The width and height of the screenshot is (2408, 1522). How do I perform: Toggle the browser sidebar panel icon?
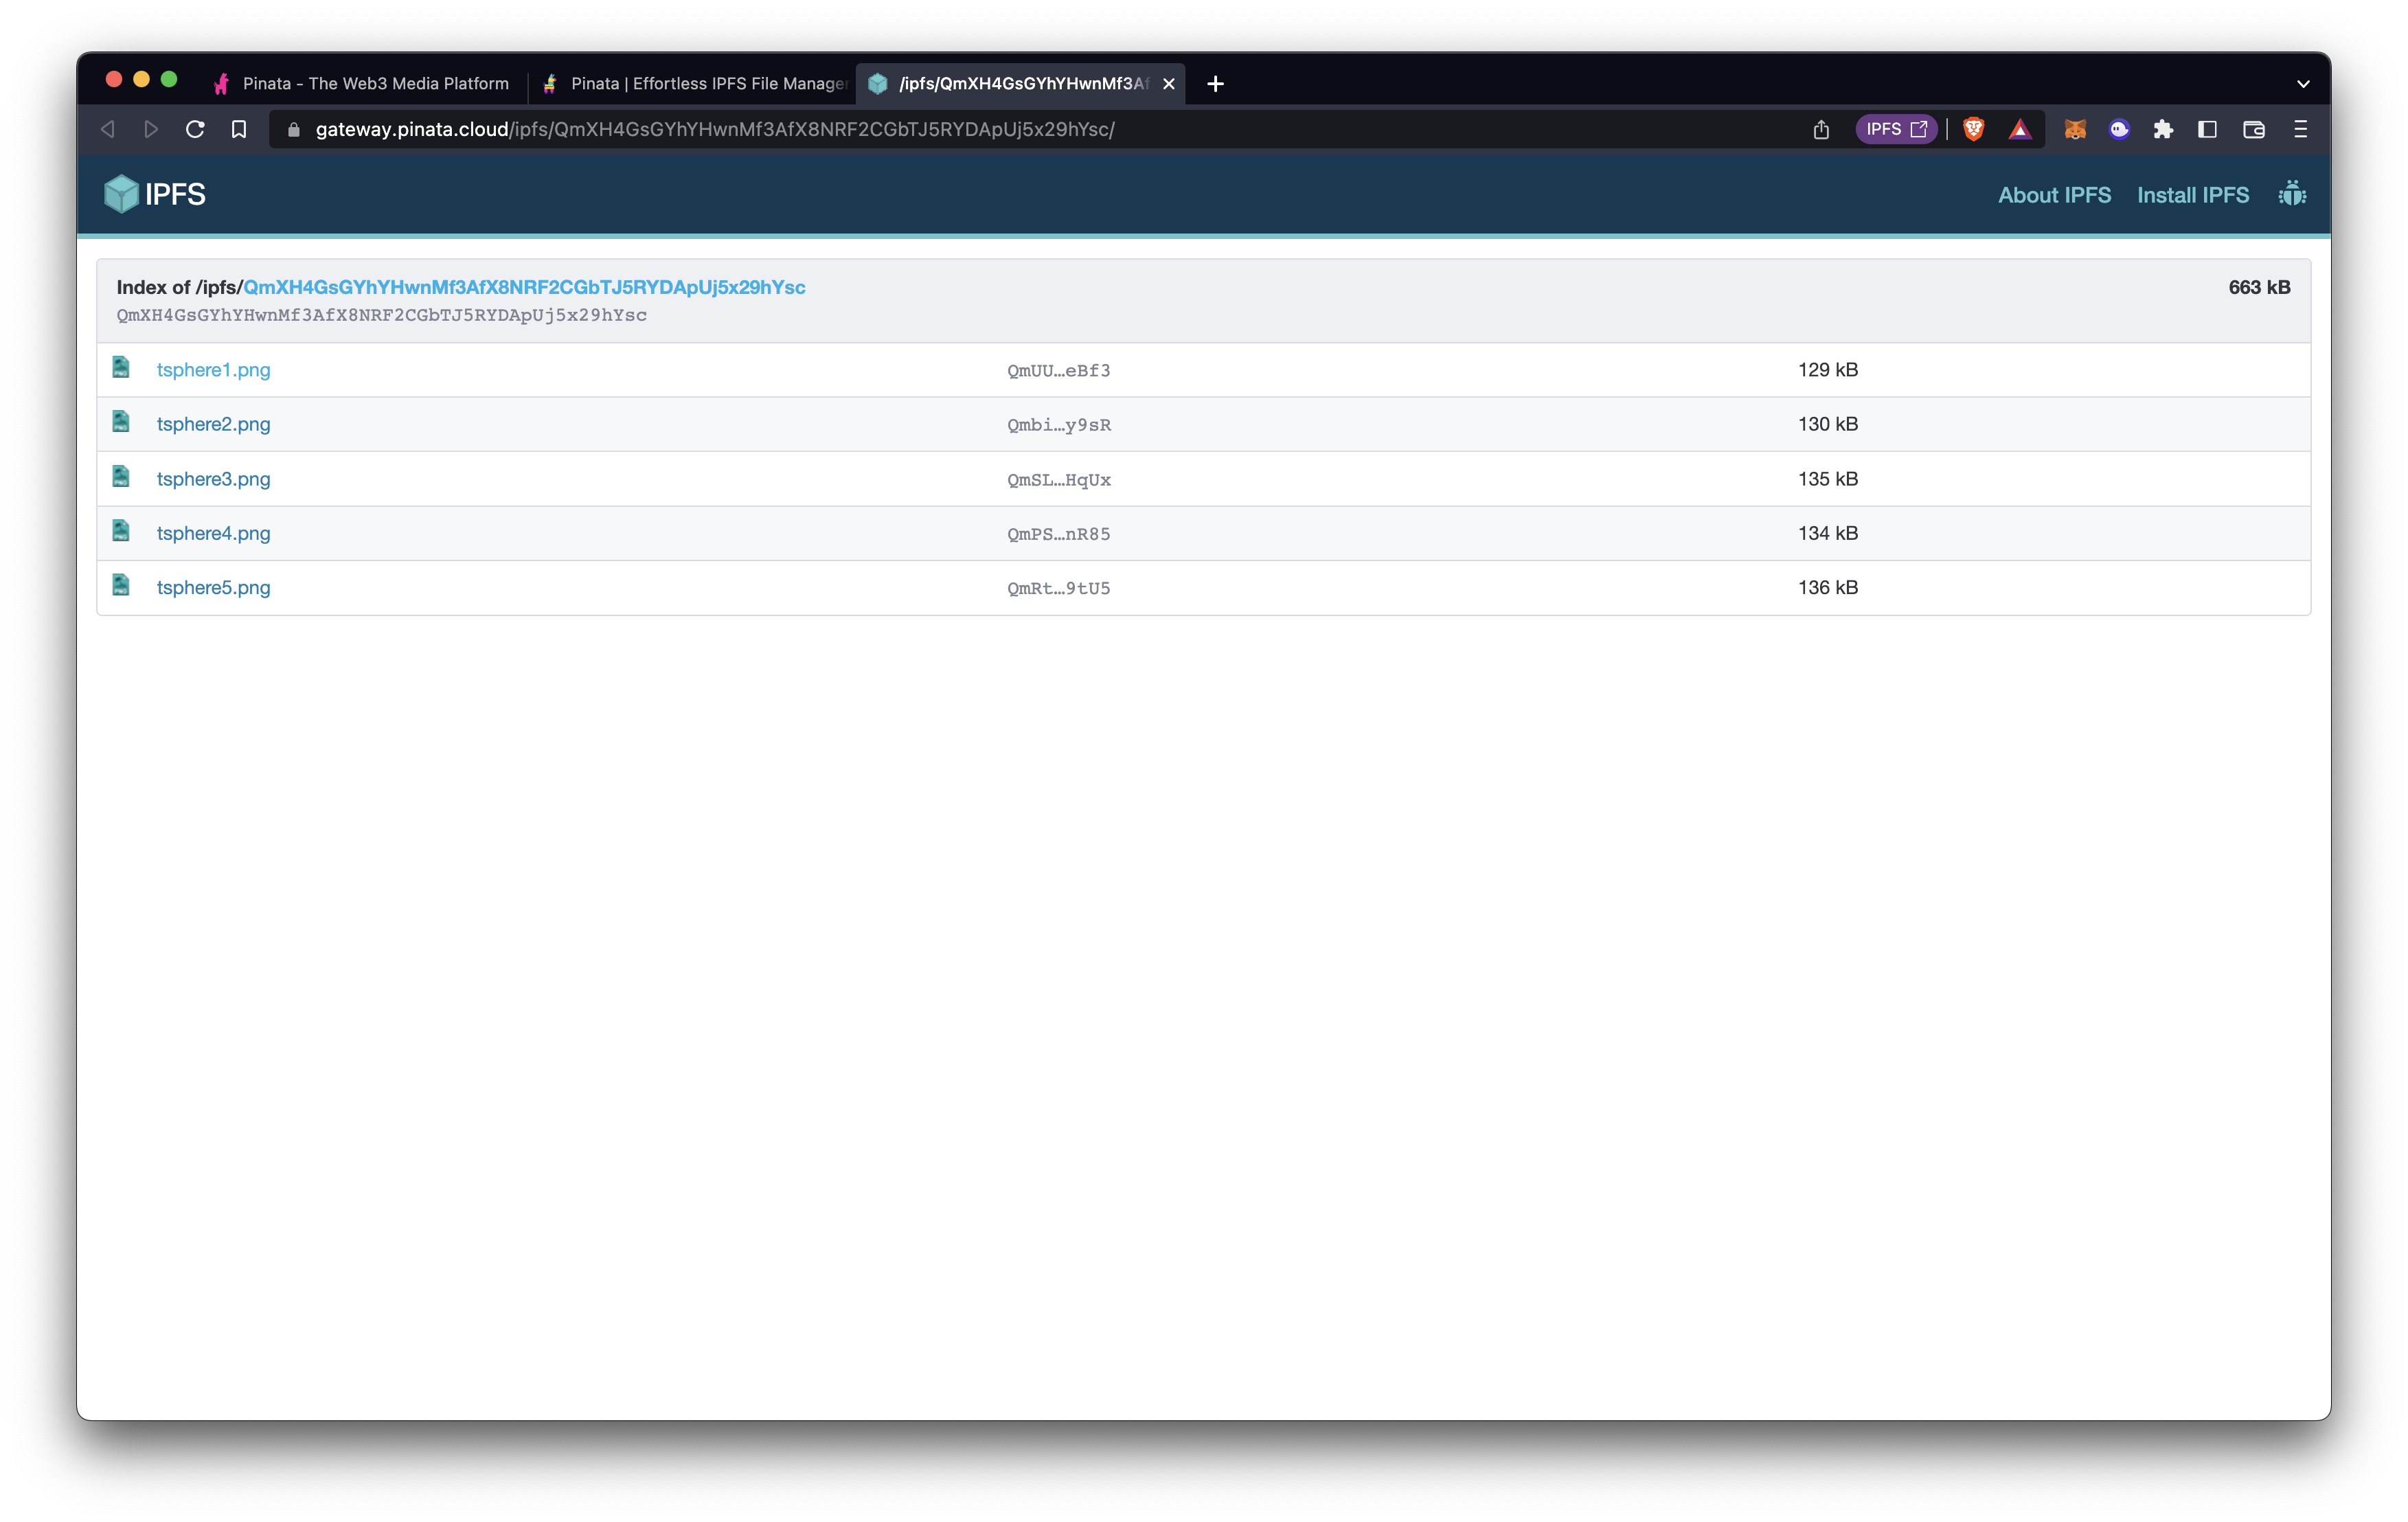point(2207,129)
